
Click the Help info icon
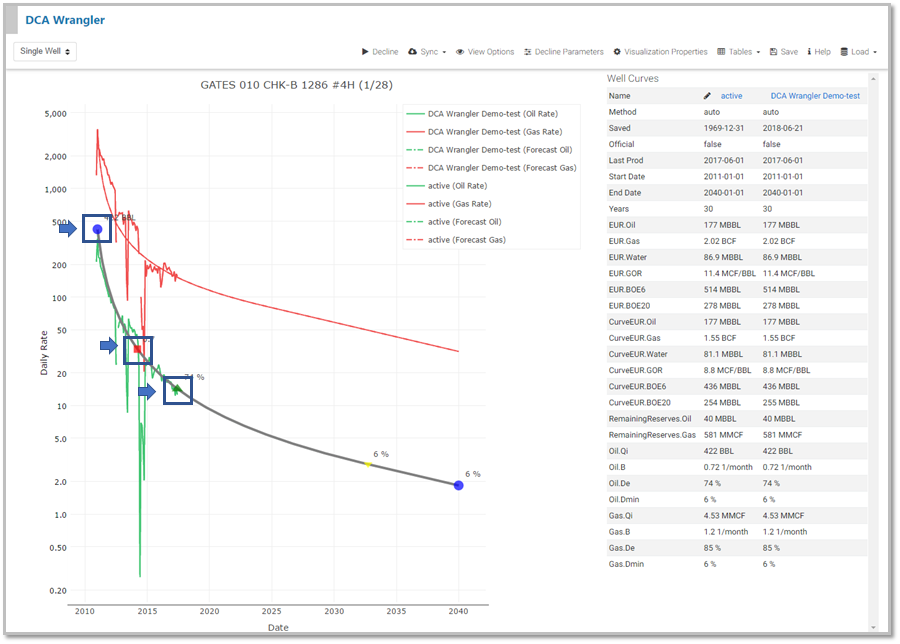pyautogui.click(x=809, y=52)
